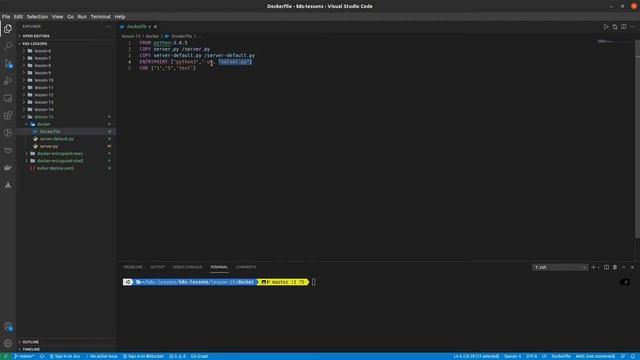Click the UTF-8 encoding indicator
The width and height of the screenshot is (640, 360).
[531, 356]
